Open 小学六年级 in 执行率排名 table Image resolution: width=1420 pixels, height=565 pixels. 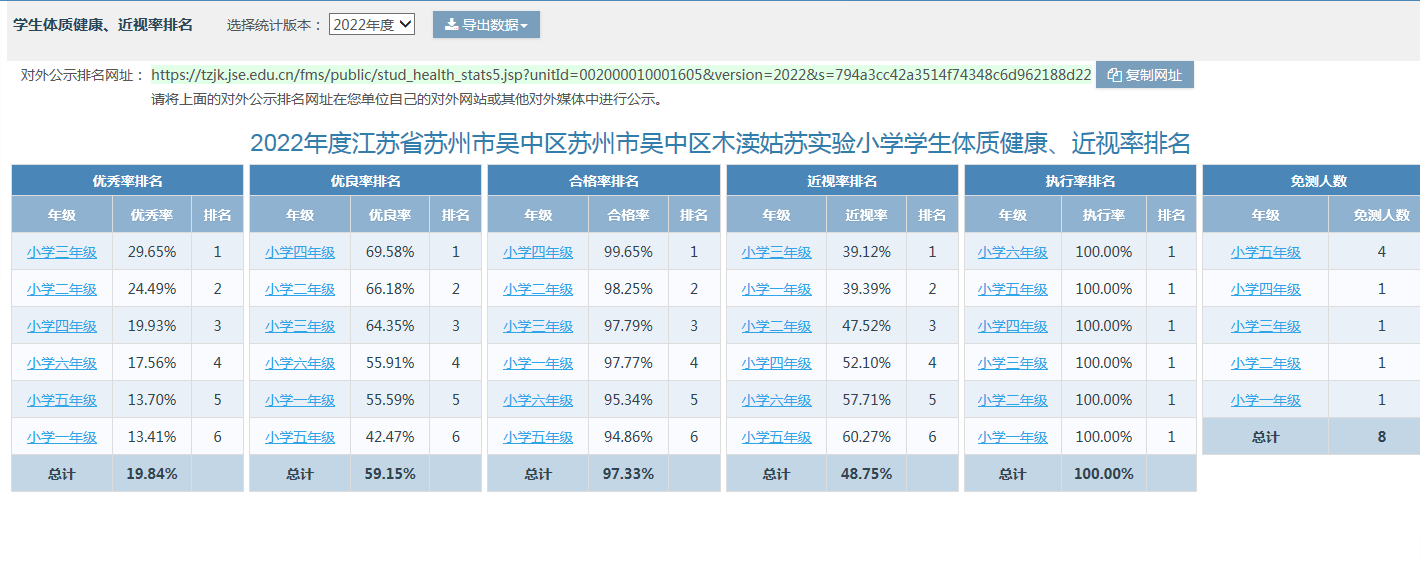tap(1013, 252)
